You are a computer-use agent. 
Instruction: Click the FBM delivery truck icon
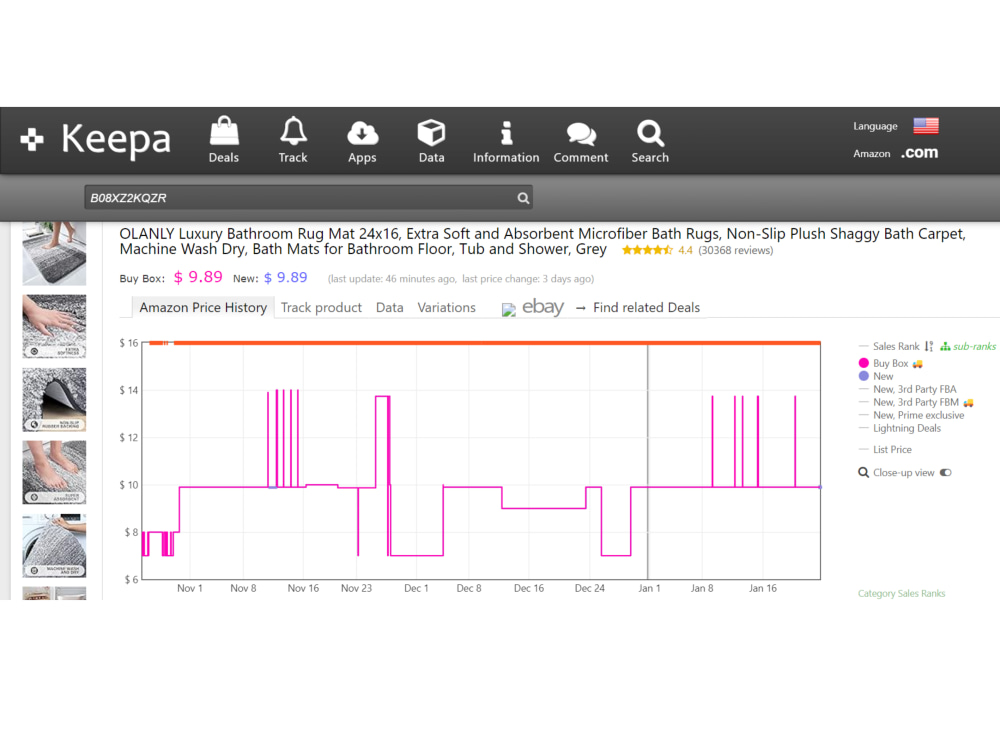coord(968,402)
